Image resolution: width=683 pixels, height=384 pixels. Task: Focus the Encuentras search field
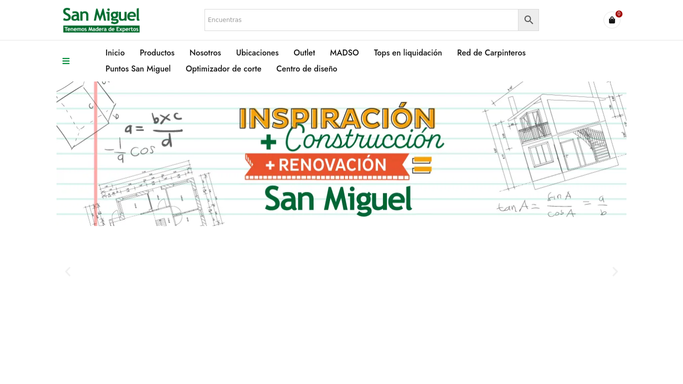(361, 20)
